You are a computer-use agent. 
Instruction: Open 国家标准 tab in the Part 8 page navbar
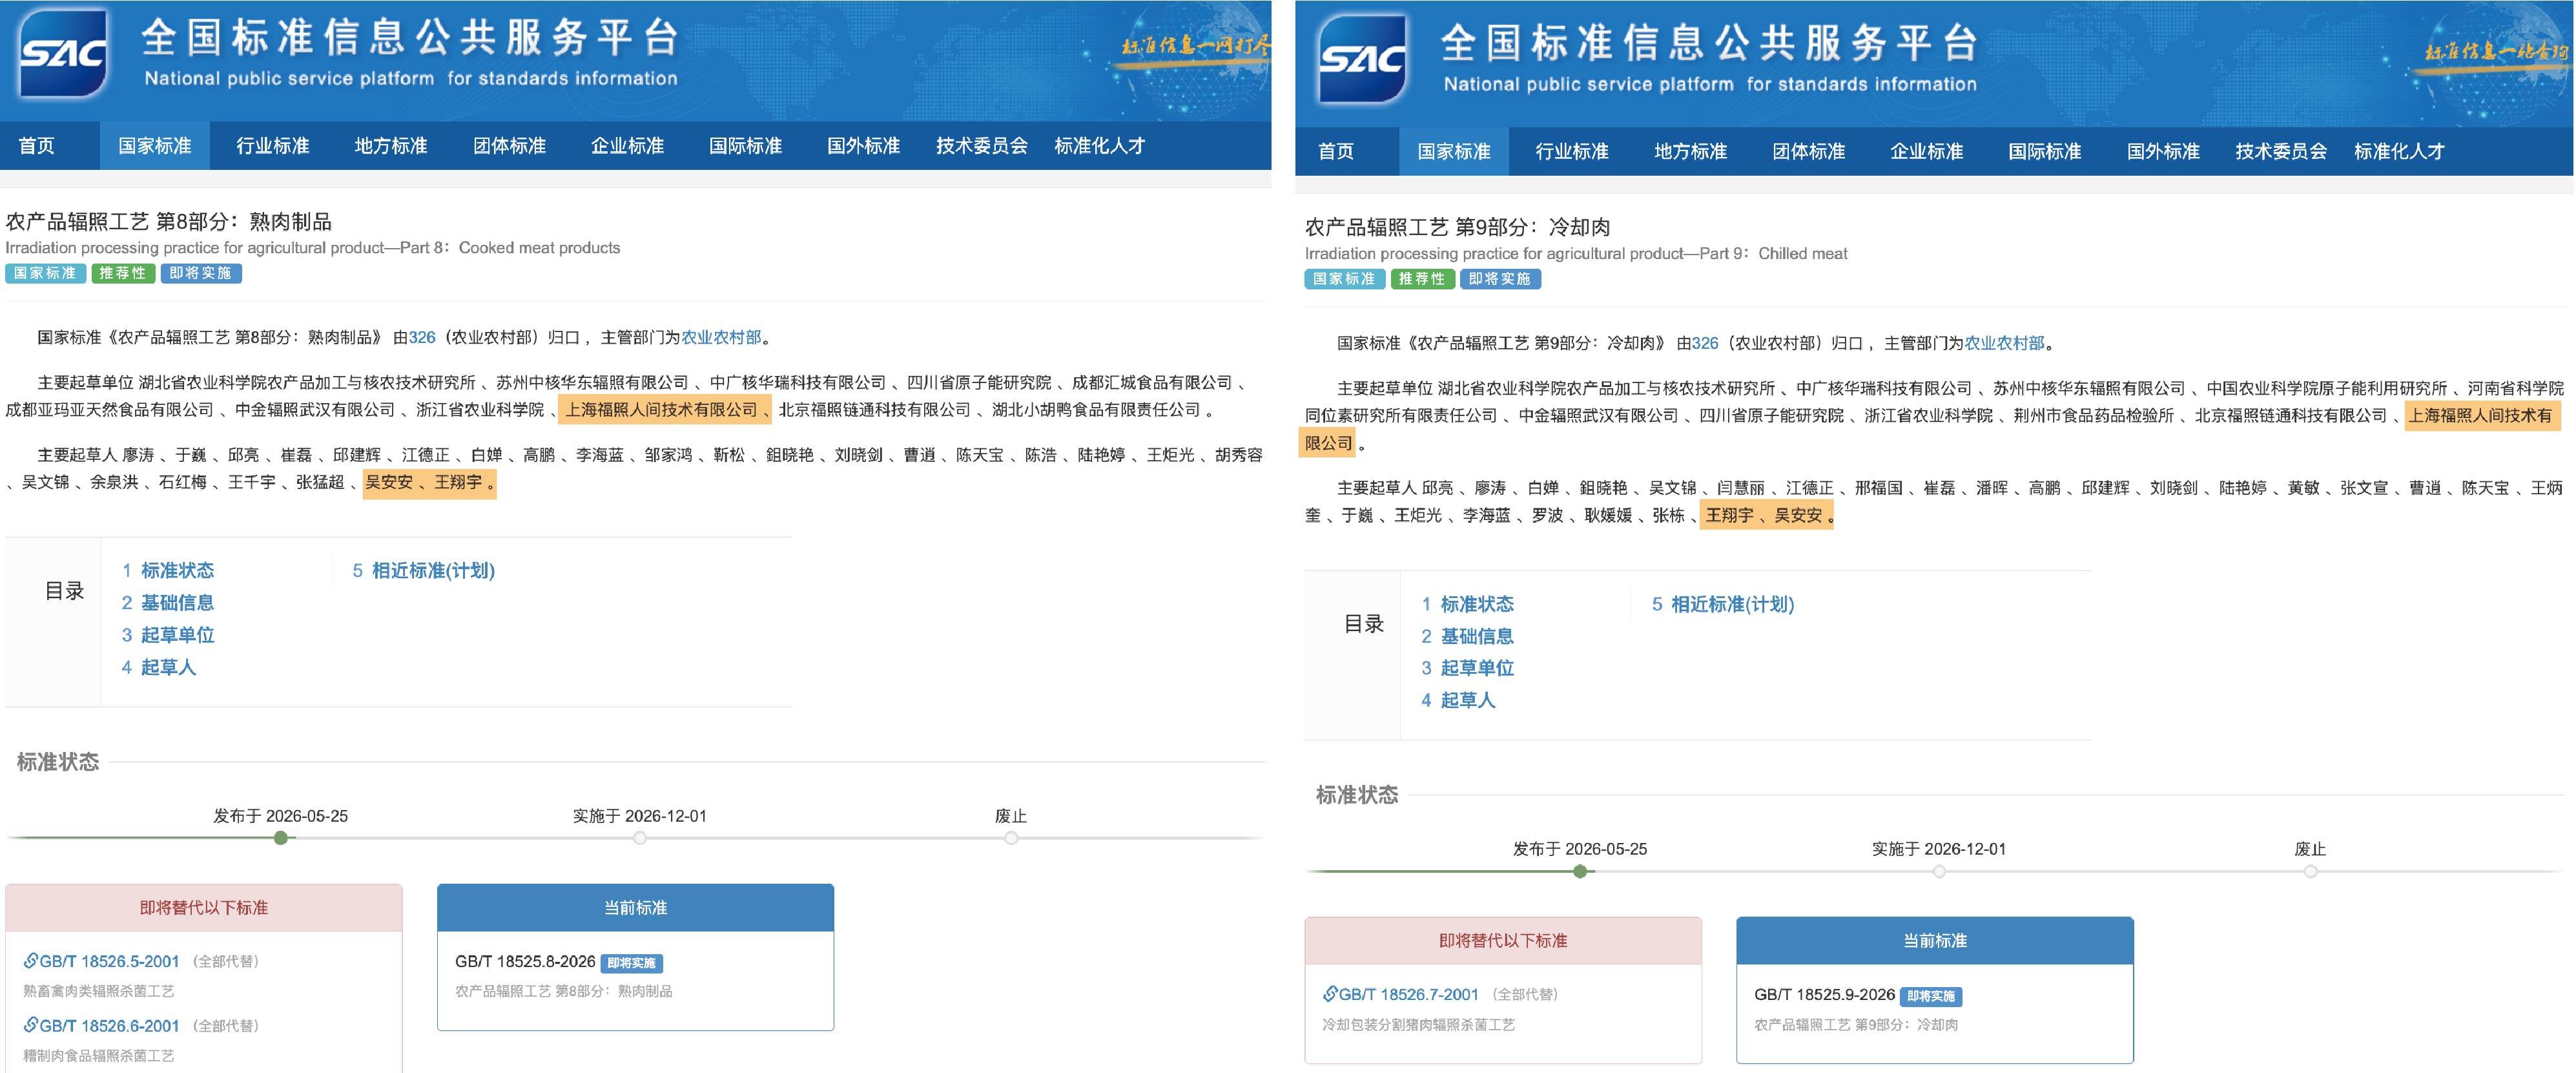155,146
